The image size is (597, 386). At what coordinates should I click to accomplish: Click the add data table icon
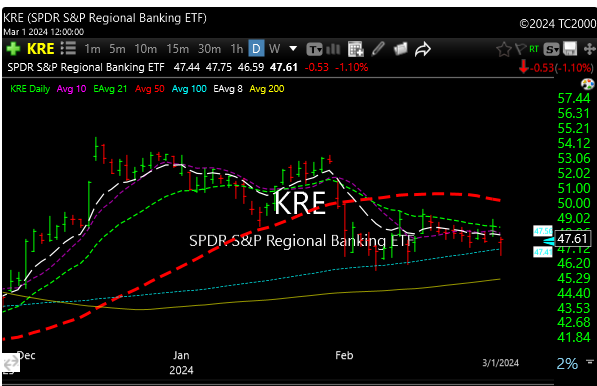[356, 49]
